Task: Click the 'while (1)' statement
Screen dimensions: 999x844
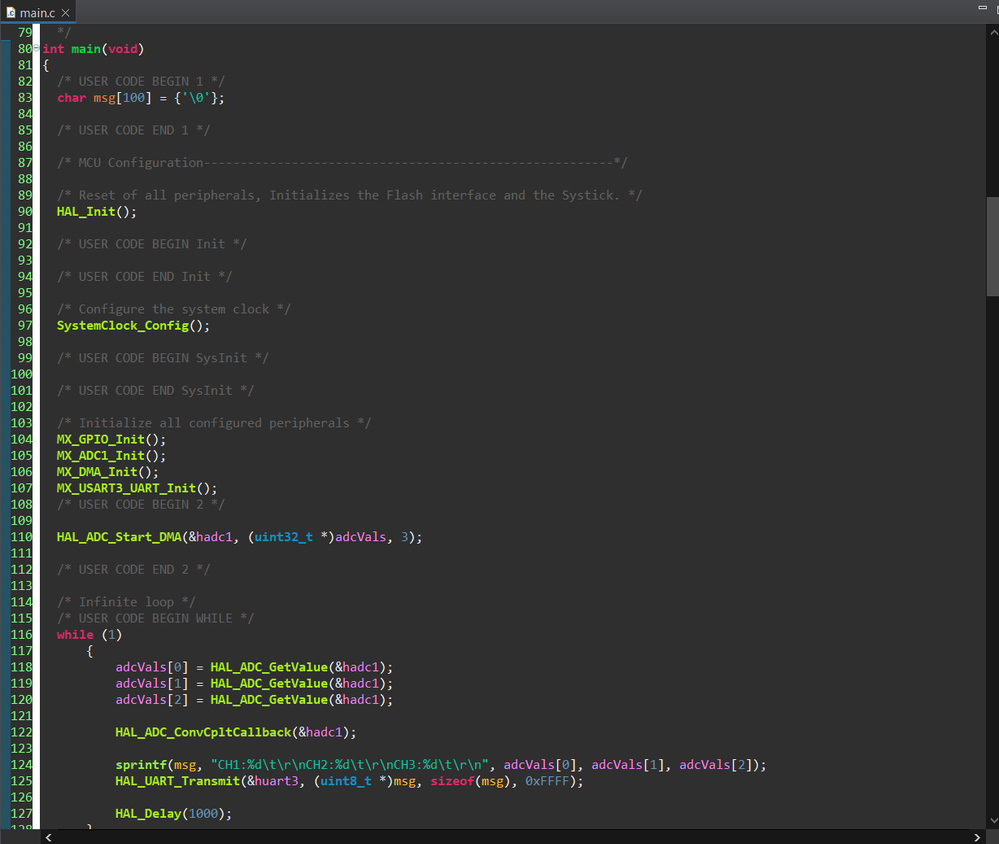Action: [x=89, y=635]
